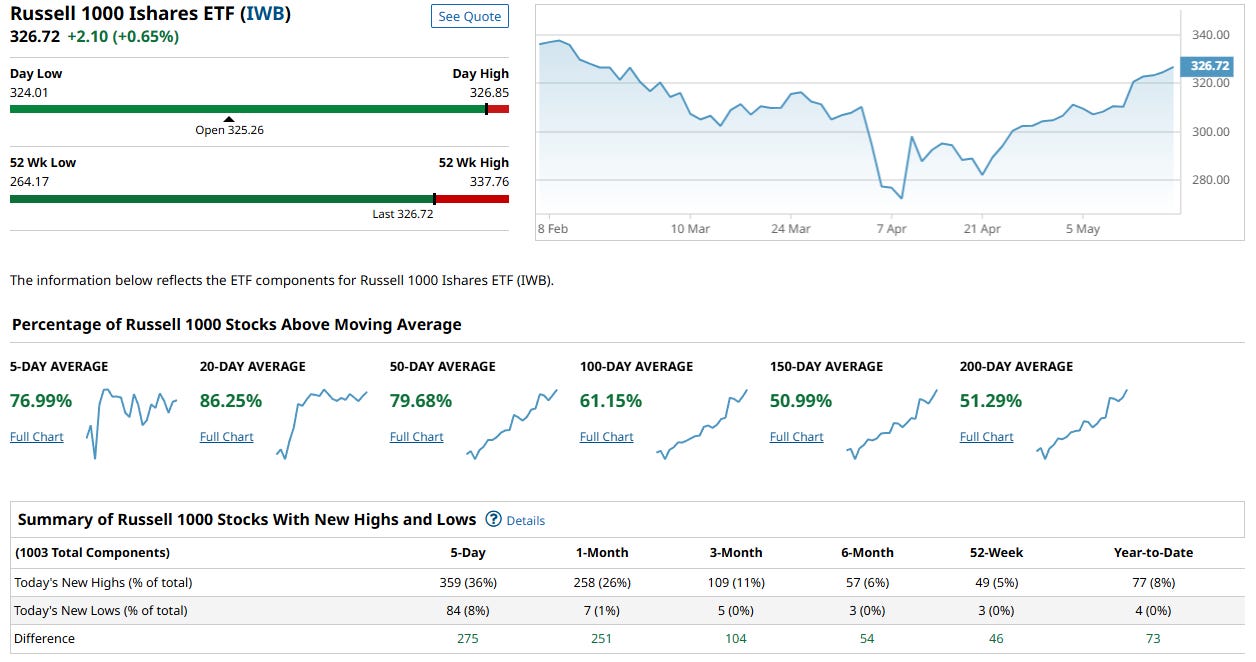Click the 7 (1%) new lows cell

click(600, 611)
